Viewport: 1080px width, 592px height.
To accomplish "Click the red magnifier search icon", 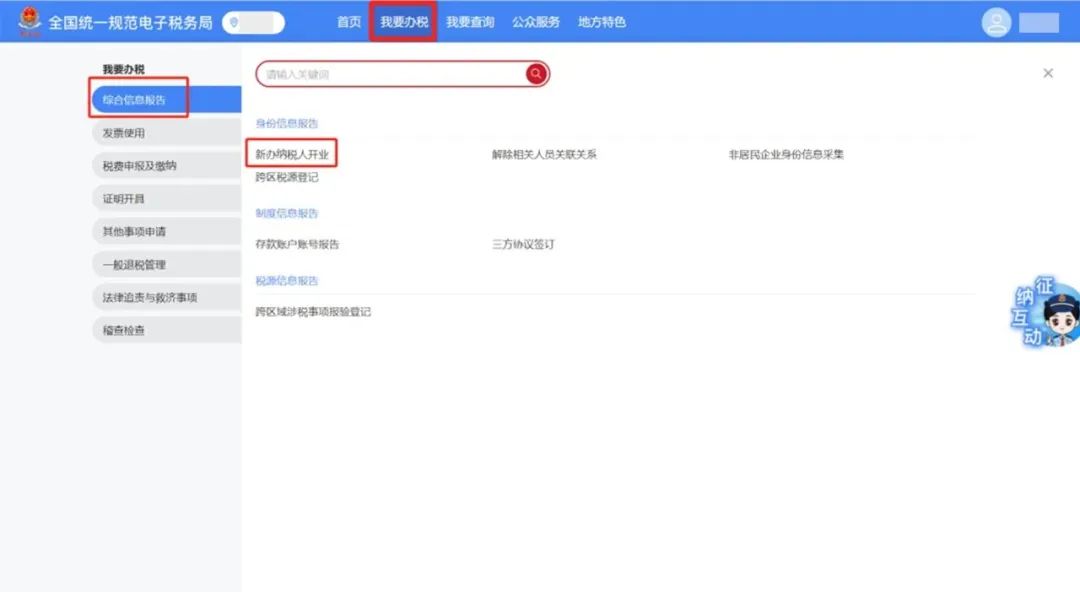I will click(x=537, y=74).
